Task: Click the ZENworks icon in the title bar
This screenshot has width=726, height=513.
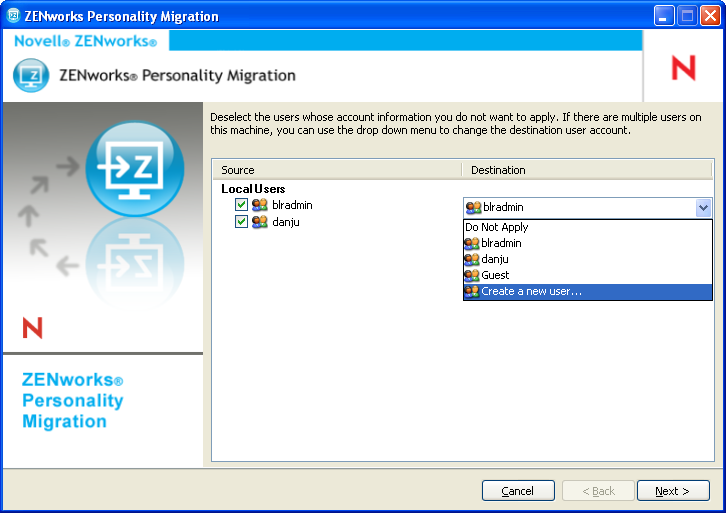Action: coord(13,16)
